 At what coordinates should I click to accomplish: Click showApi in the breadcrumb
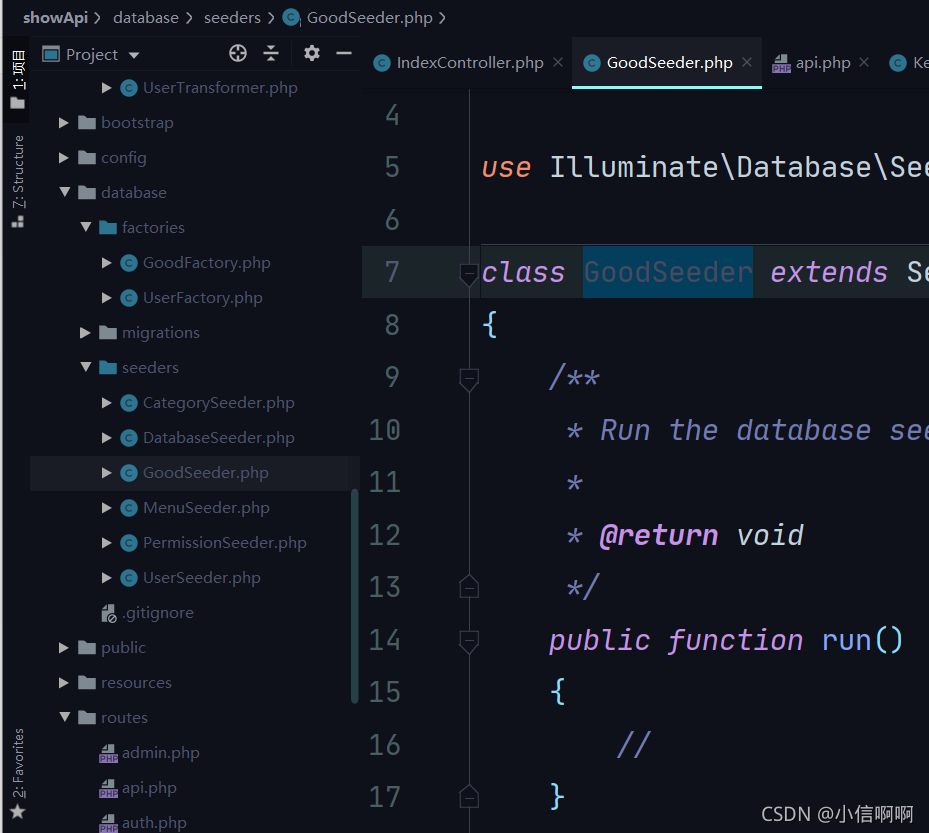[x=56, y=18]
